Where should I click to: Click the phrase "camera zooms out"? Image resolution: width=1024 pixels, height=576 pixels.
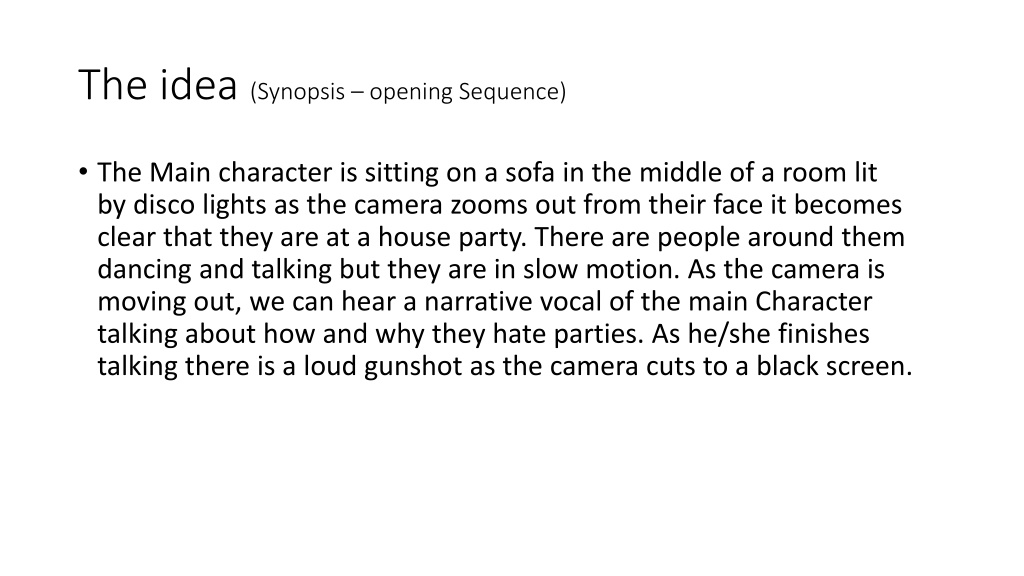[455, 205]
